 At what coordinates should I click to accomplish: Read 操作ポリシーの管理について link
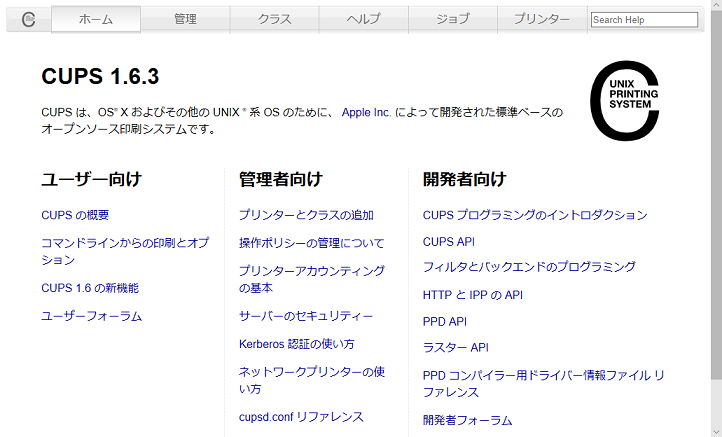(311, 243)
